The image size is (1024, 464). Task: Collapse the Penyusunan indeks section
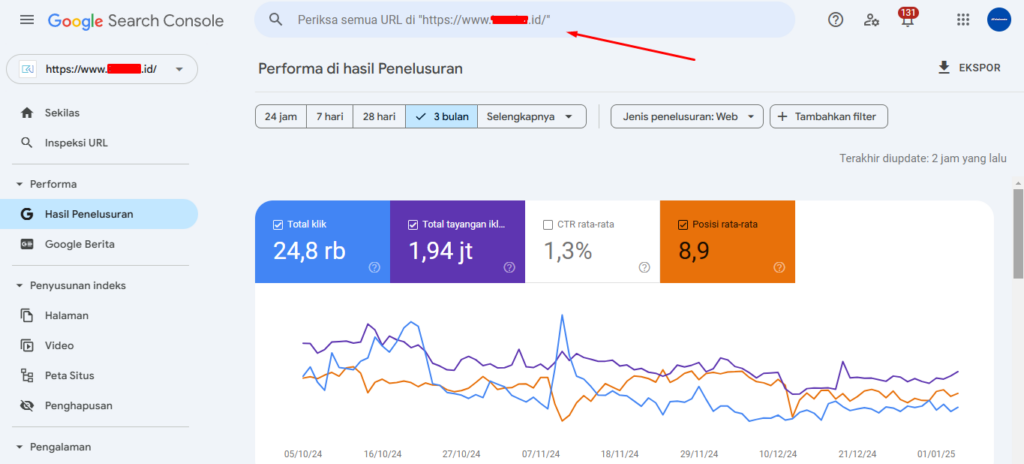(19, 286)
